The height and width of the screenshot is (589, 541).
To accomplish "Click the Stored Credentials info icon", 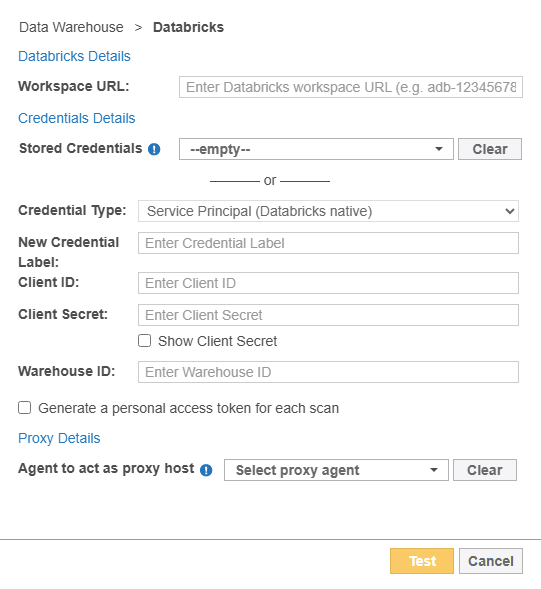I will click(x=154, y=149).
